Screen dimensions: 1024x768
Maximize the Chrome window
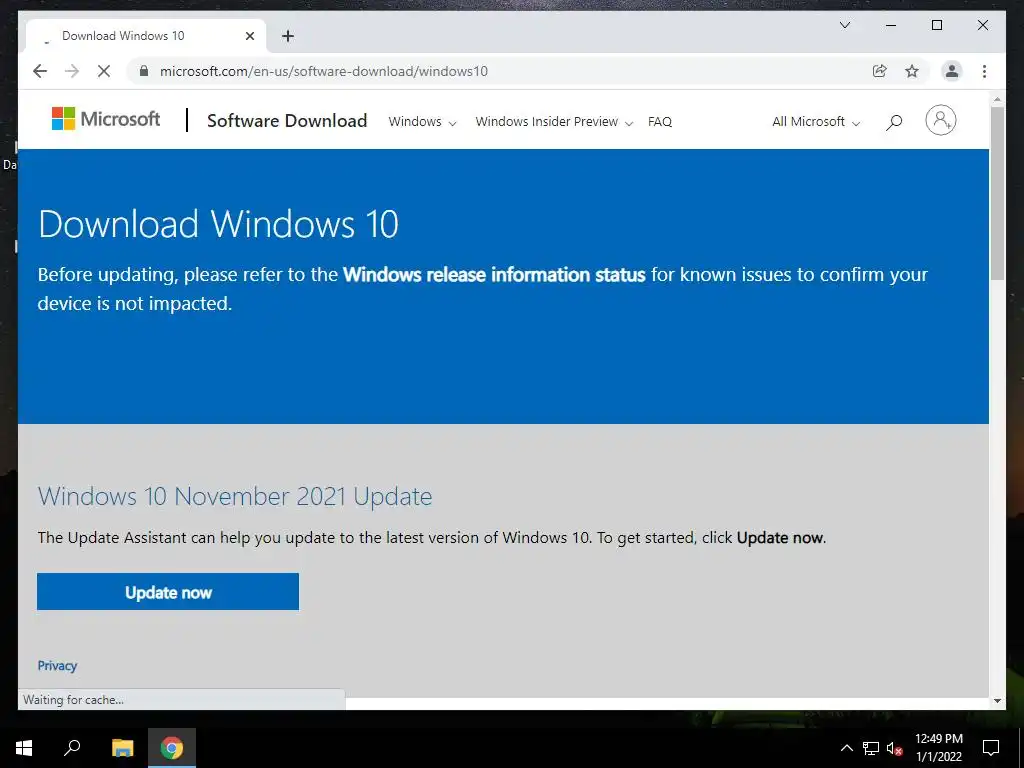tap(936, 25)
